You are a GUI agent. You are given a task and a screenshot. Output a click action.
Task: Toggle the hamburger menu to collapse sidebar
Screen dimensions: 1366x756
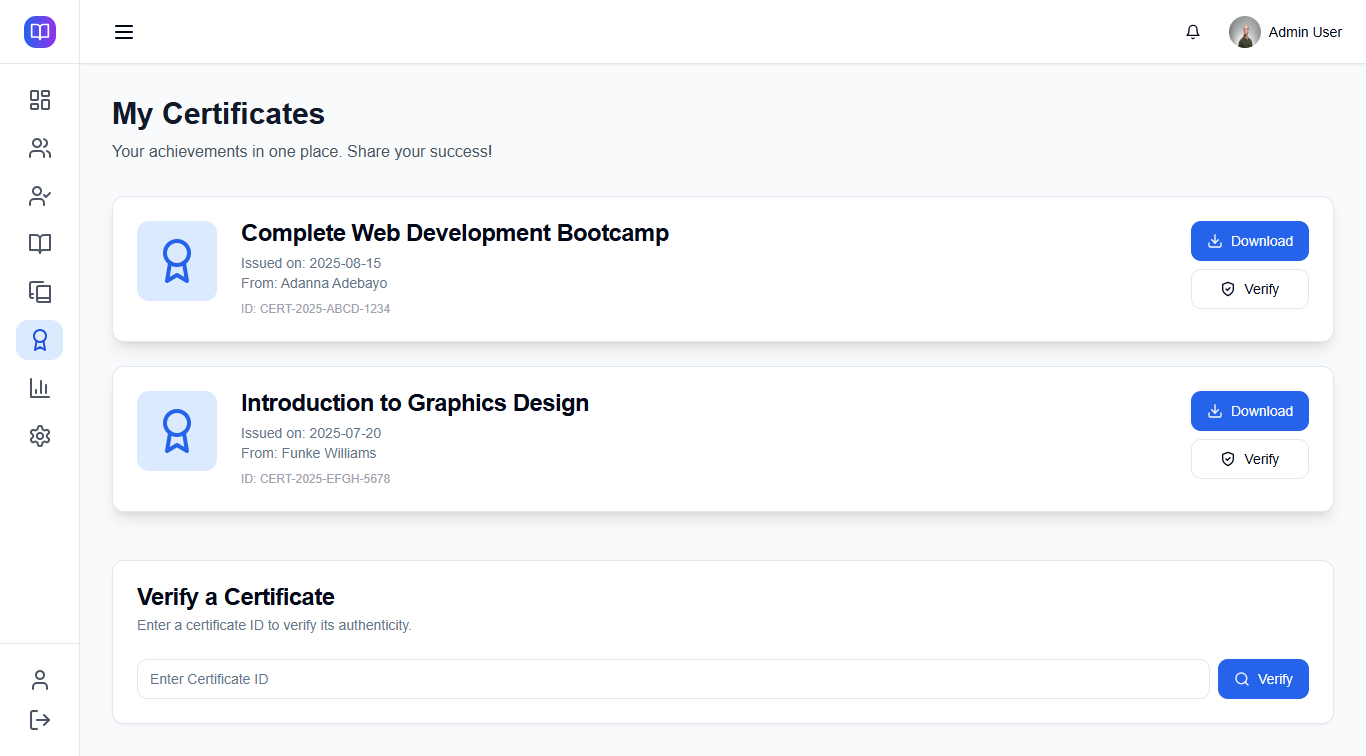coord(124,32)
